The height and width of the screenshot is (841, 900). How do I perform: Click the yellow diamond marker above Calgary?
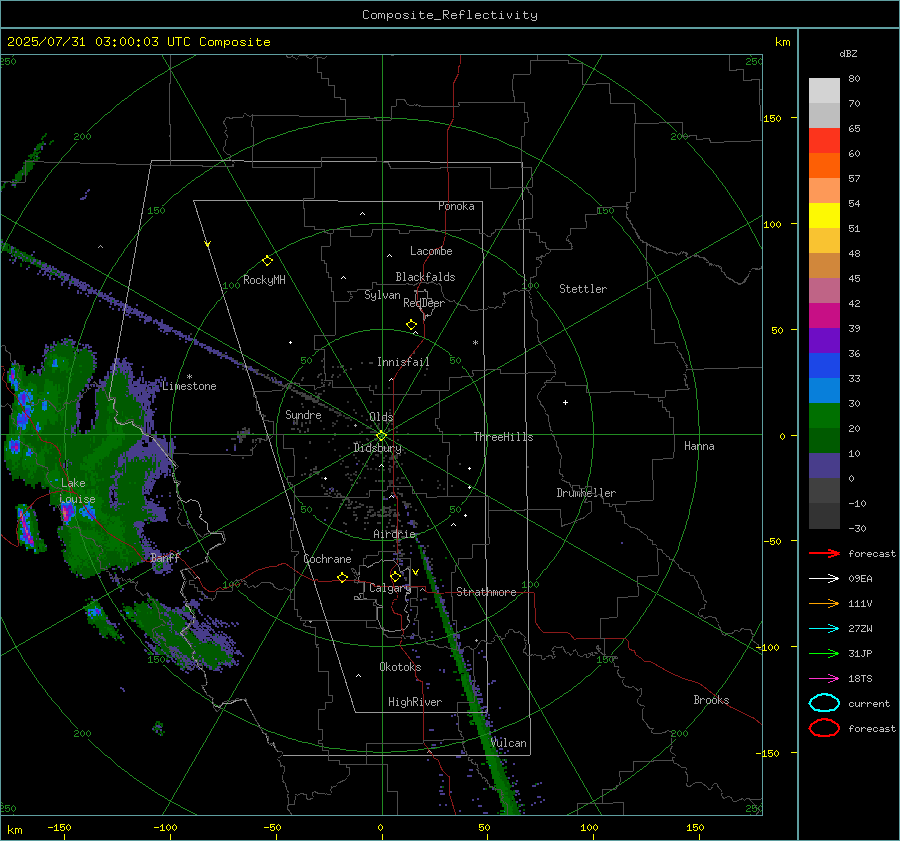click(395, 576)
